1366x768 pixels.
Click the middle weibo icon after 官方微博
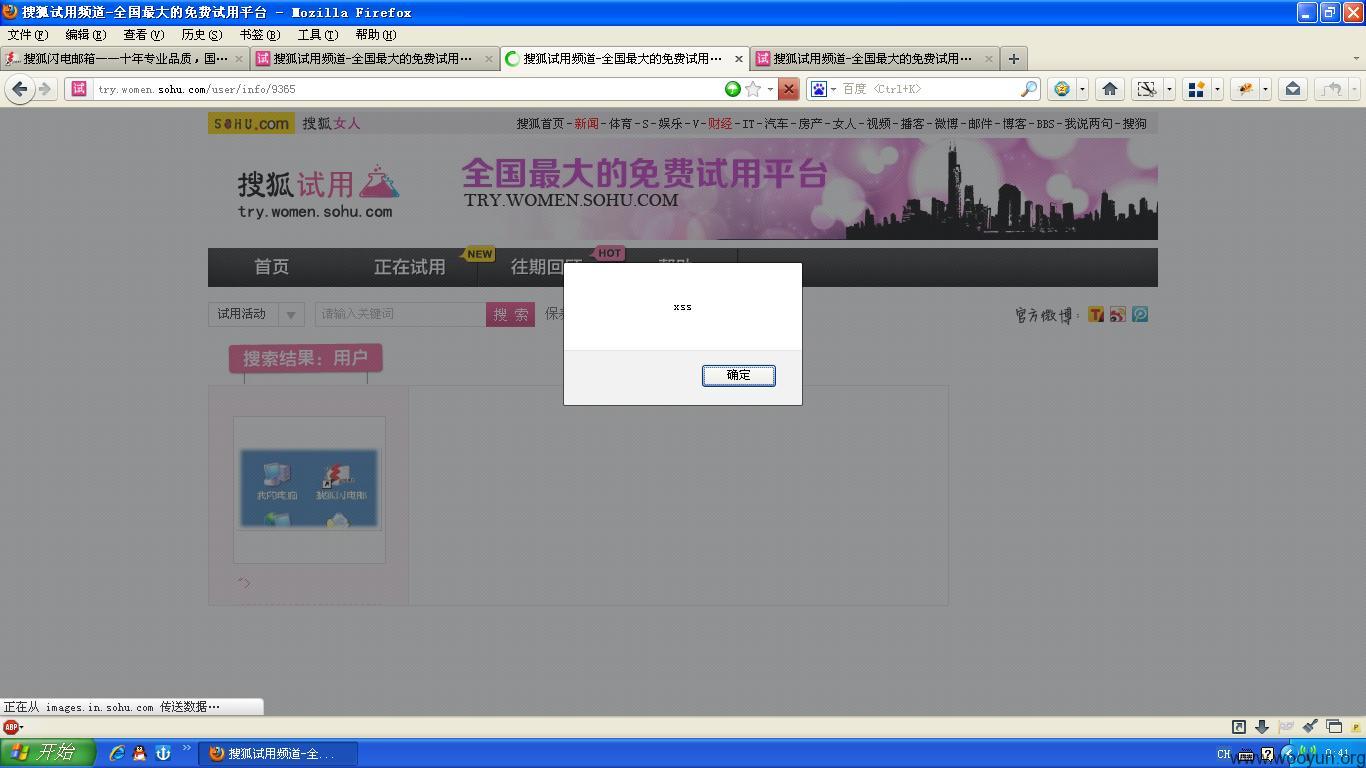pyautogui.click(x=1118, y=314)
